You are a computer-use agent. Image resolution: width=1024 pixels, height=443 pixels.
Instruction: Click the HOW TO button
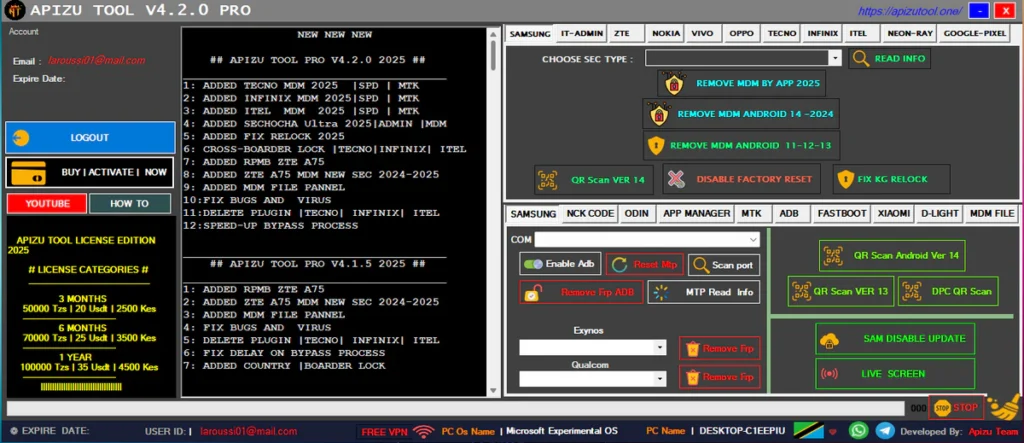coord(129,203)
